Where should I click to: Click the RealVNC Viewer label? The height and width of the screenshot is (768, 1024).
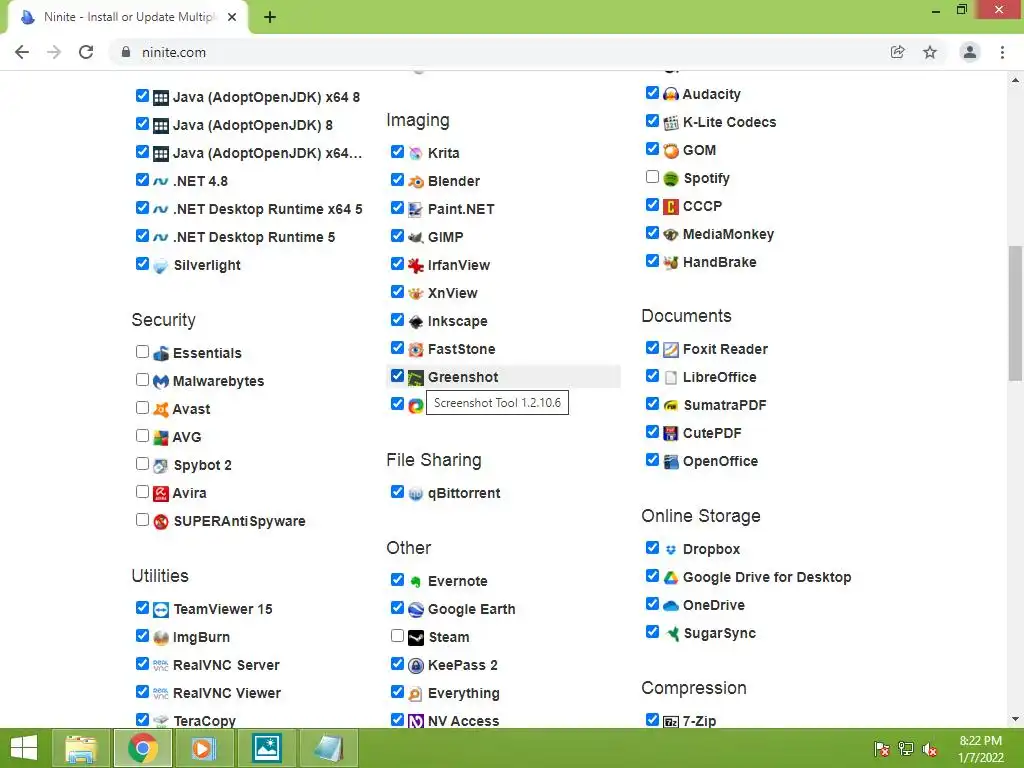(227, 694)
